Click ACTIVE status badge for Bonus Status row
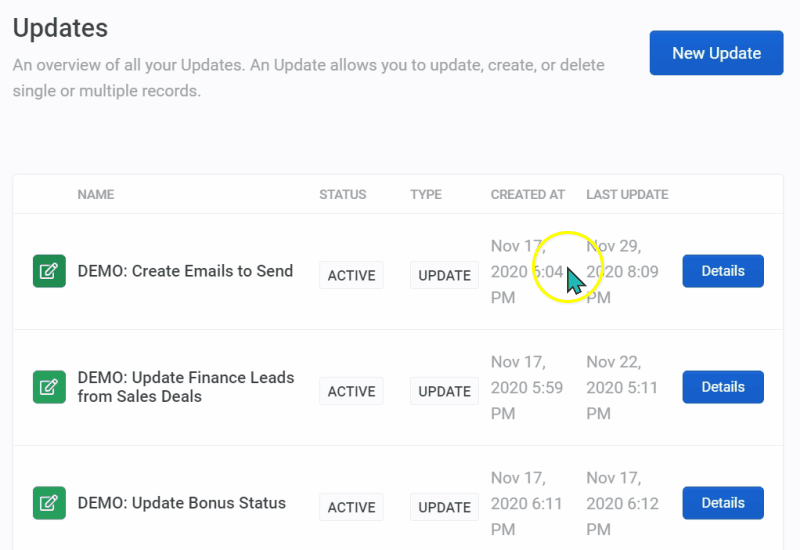This screenshot has height=550, width=800. pyautogui.click(x=351, y=507)
